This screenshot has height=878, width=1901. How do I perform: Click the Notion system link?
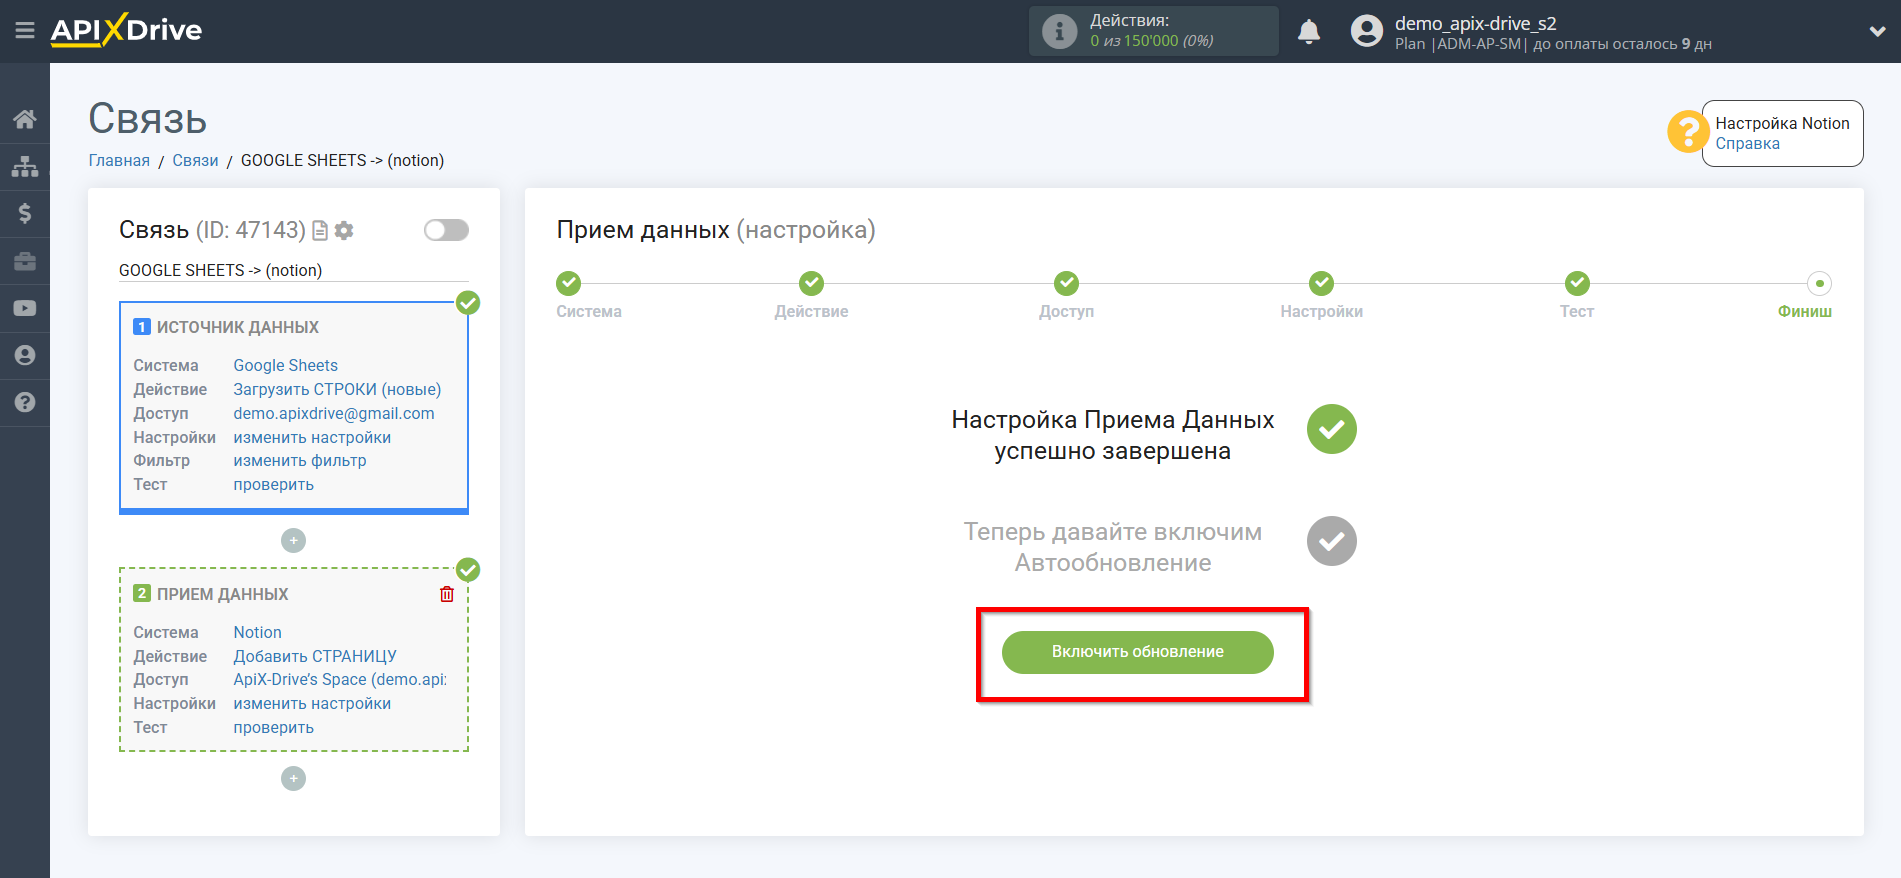click(257, 632)
